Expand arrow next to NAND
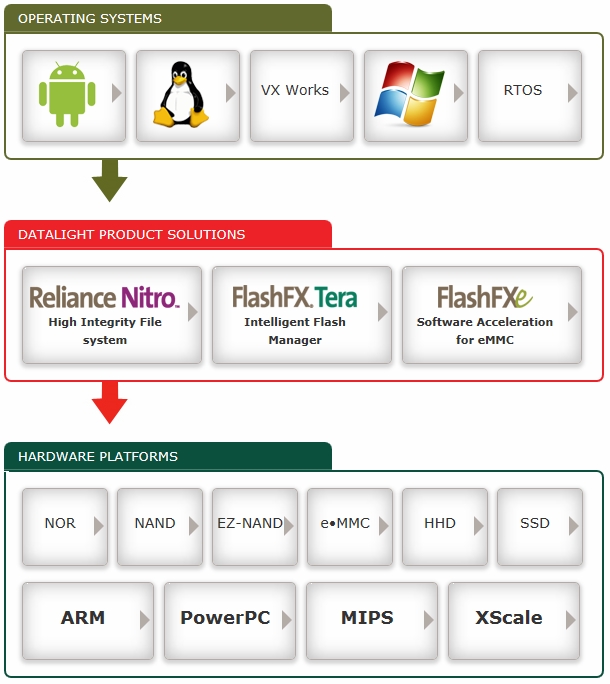 point(194,527)
